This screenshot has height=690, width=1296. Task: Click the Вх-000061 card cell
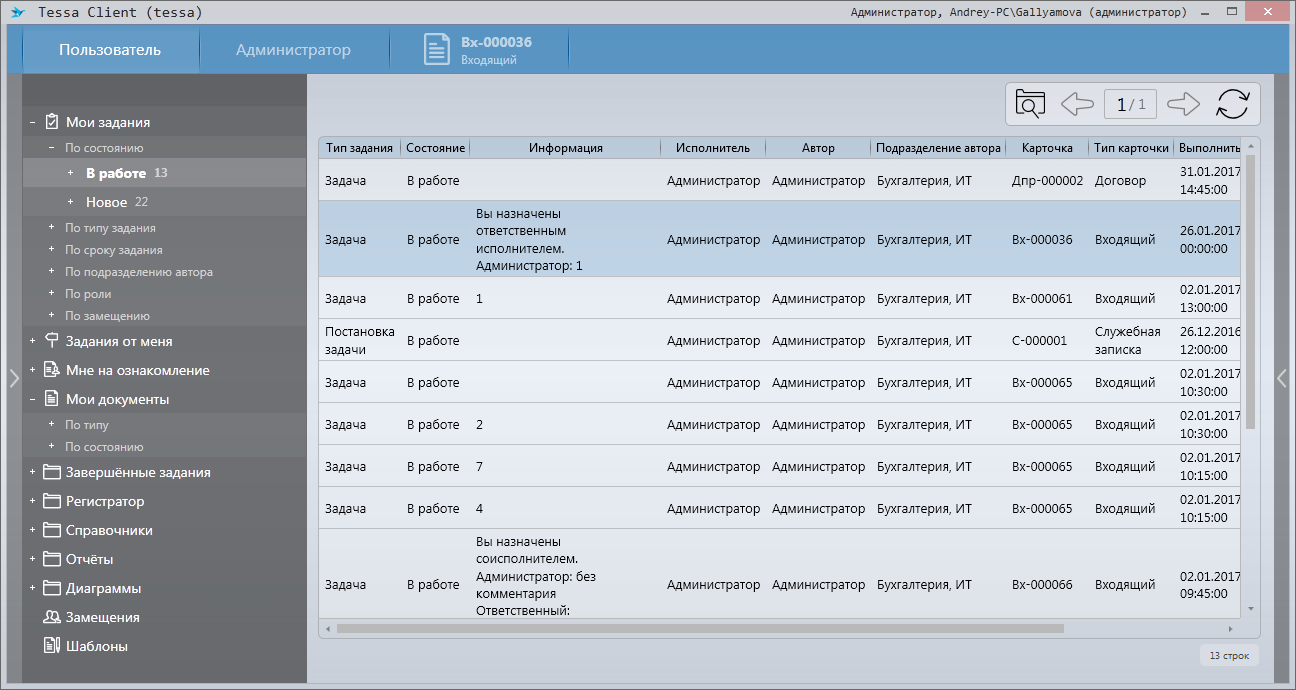[1047, 298]
